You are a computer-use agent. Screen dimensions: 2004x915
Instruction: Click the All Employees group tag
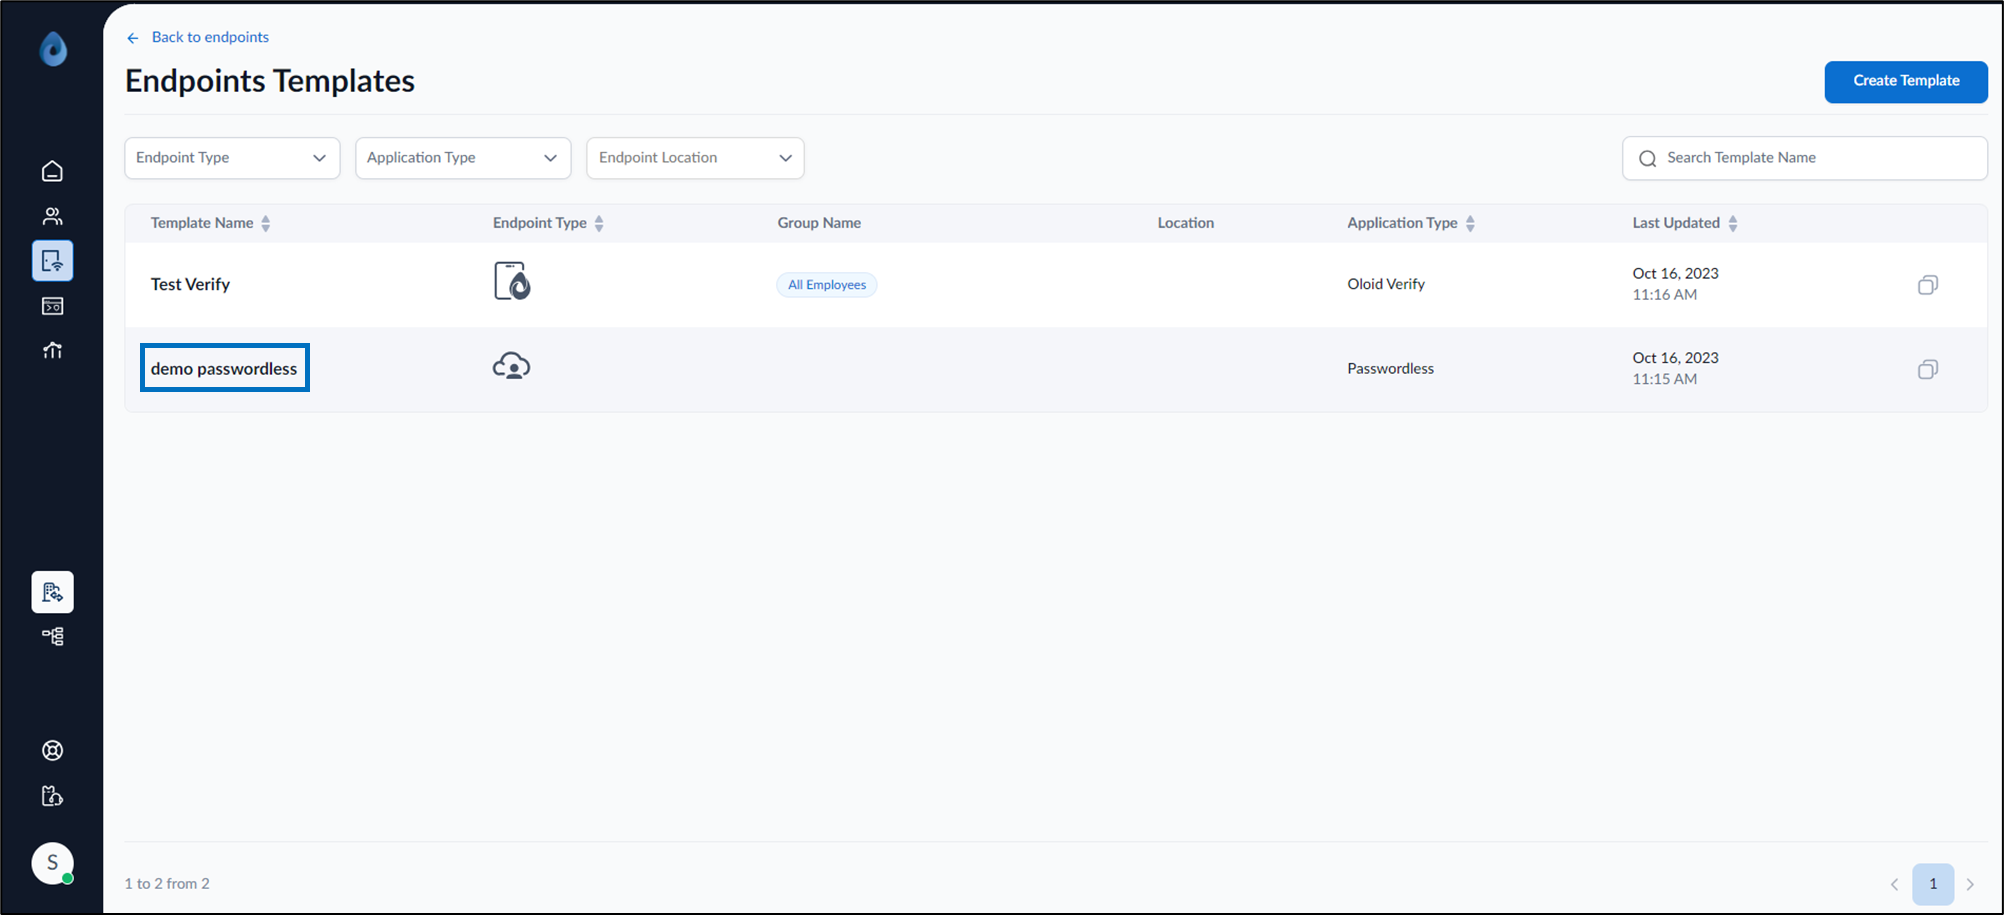[x=827, y=285]
